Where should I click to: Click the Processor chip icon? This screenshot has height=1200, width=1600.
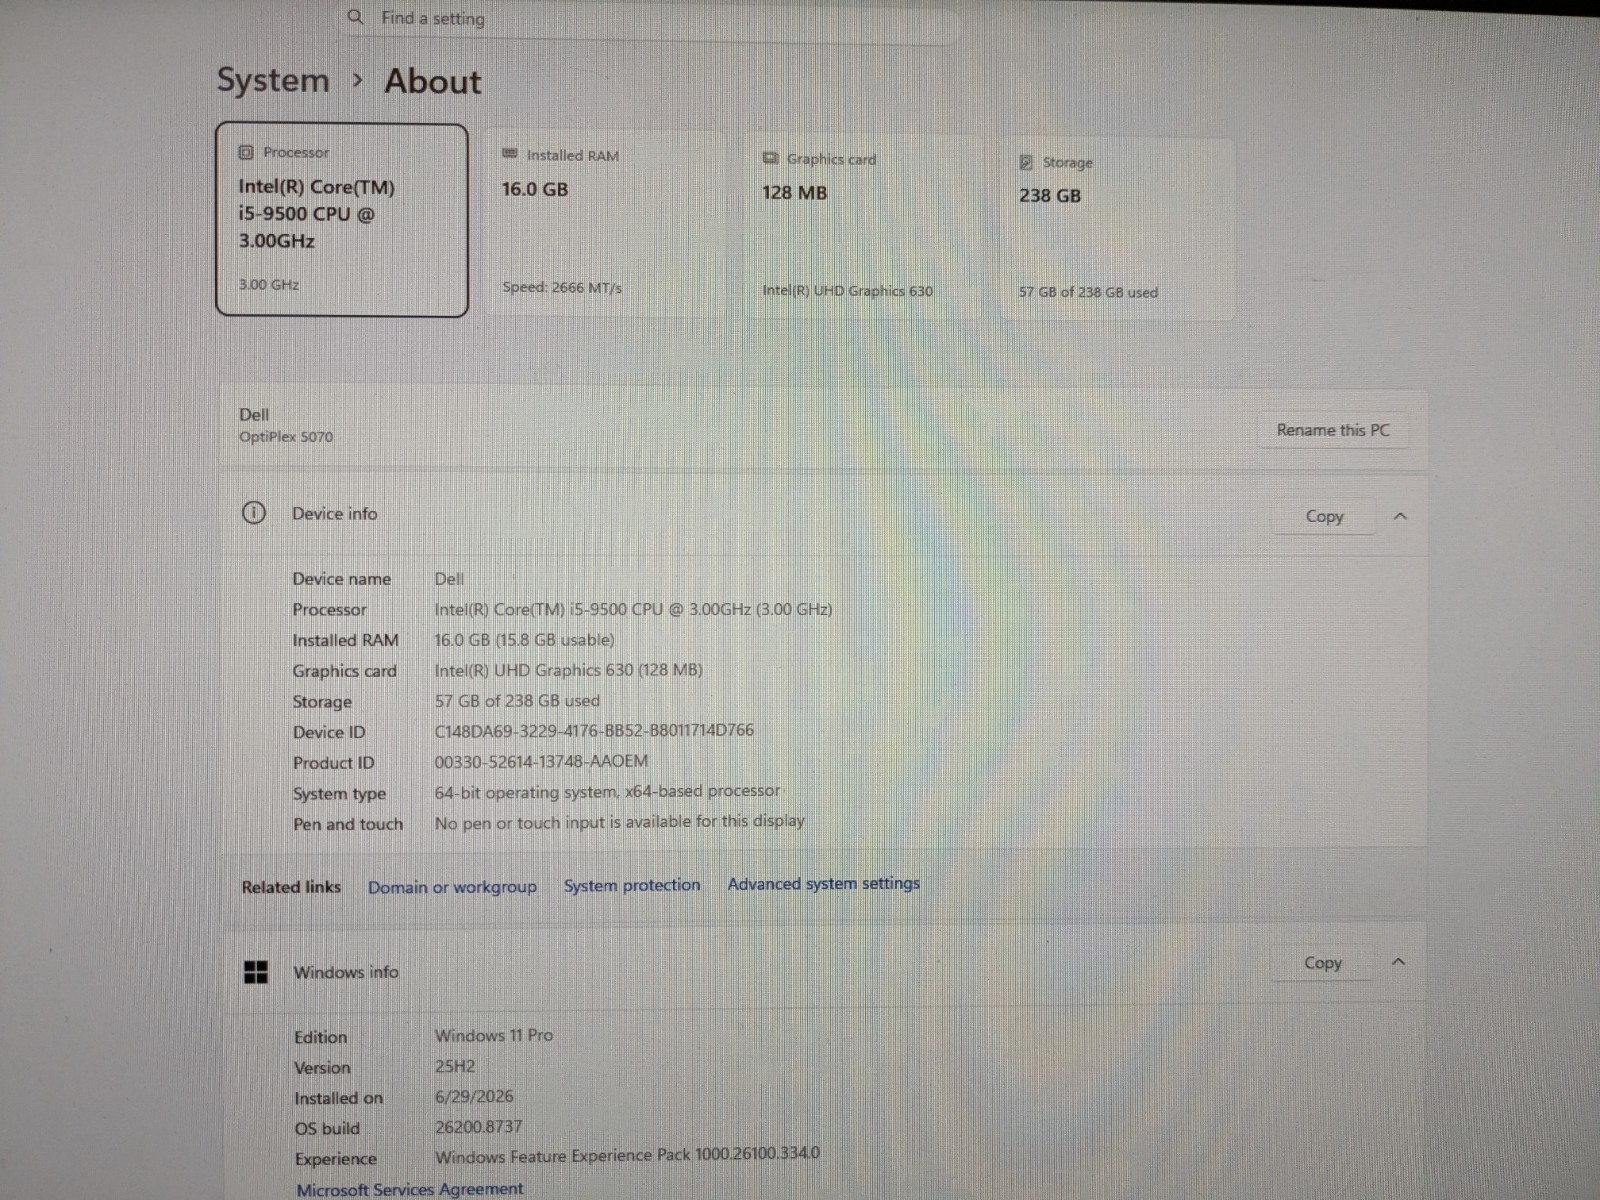pos(246,152)
